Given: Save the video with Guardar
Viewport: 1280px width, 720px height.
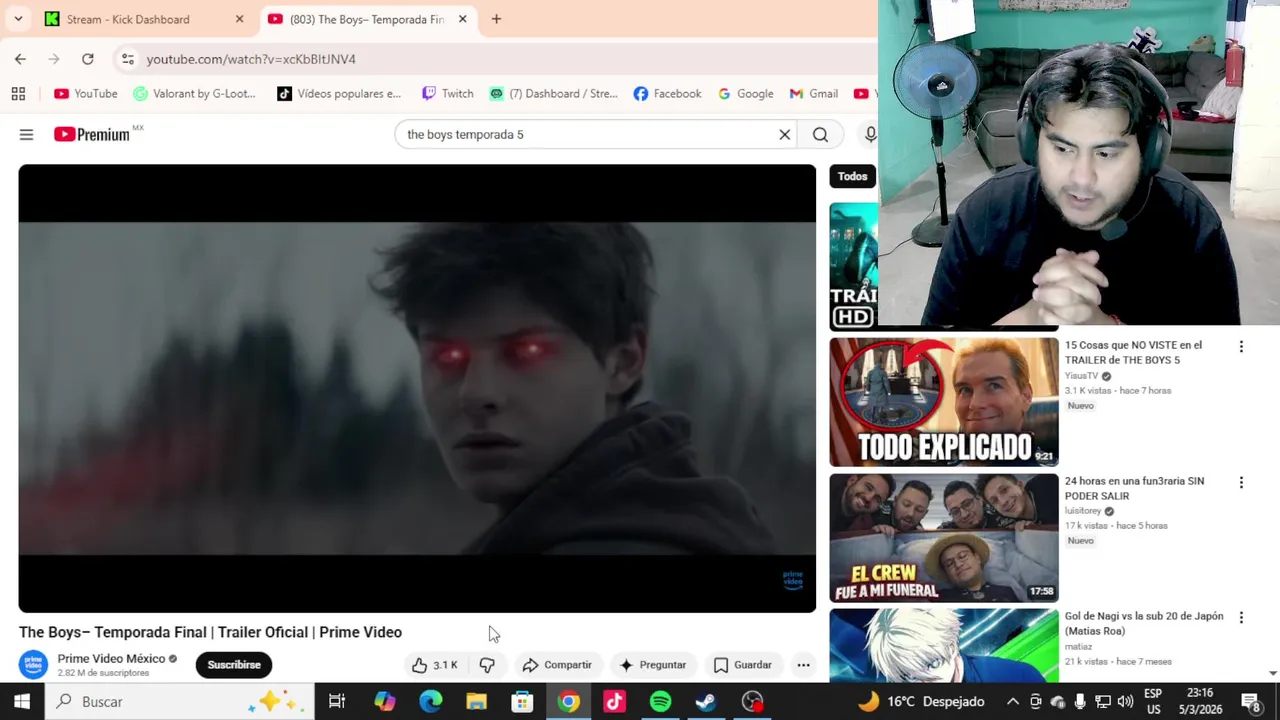Looking at the screenshot, I should [743, 665].
